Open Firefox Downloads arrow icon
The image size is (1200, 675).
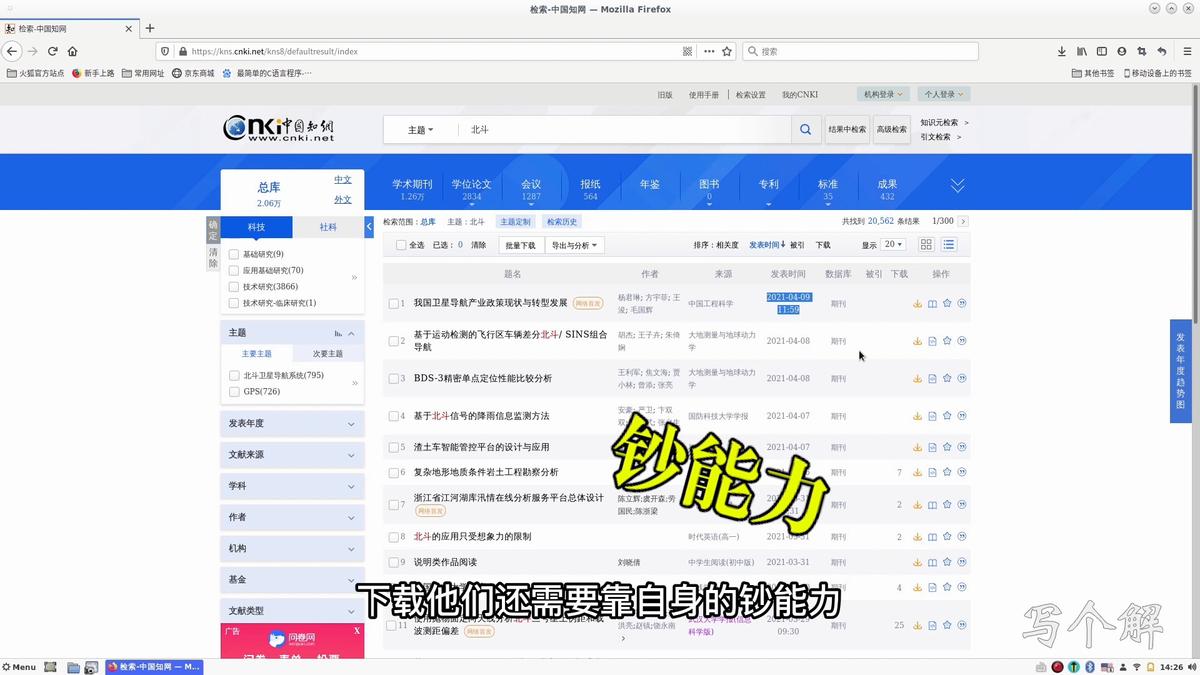[1062, 50]
